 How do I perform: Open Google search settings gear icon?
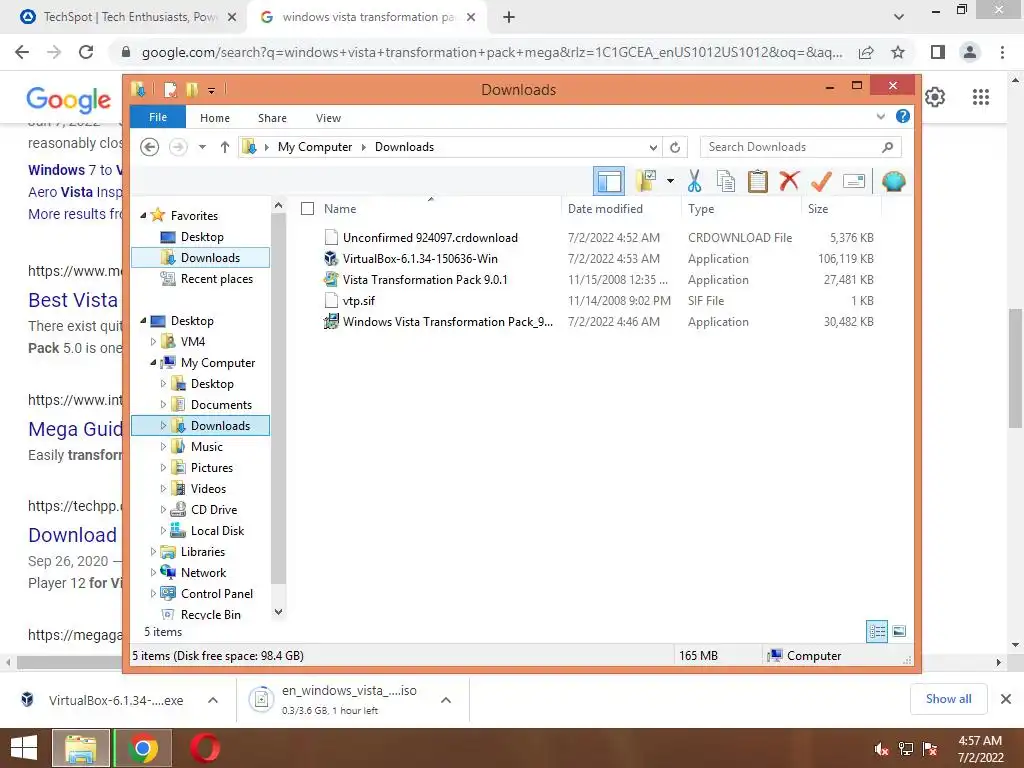tap(935, 97)
